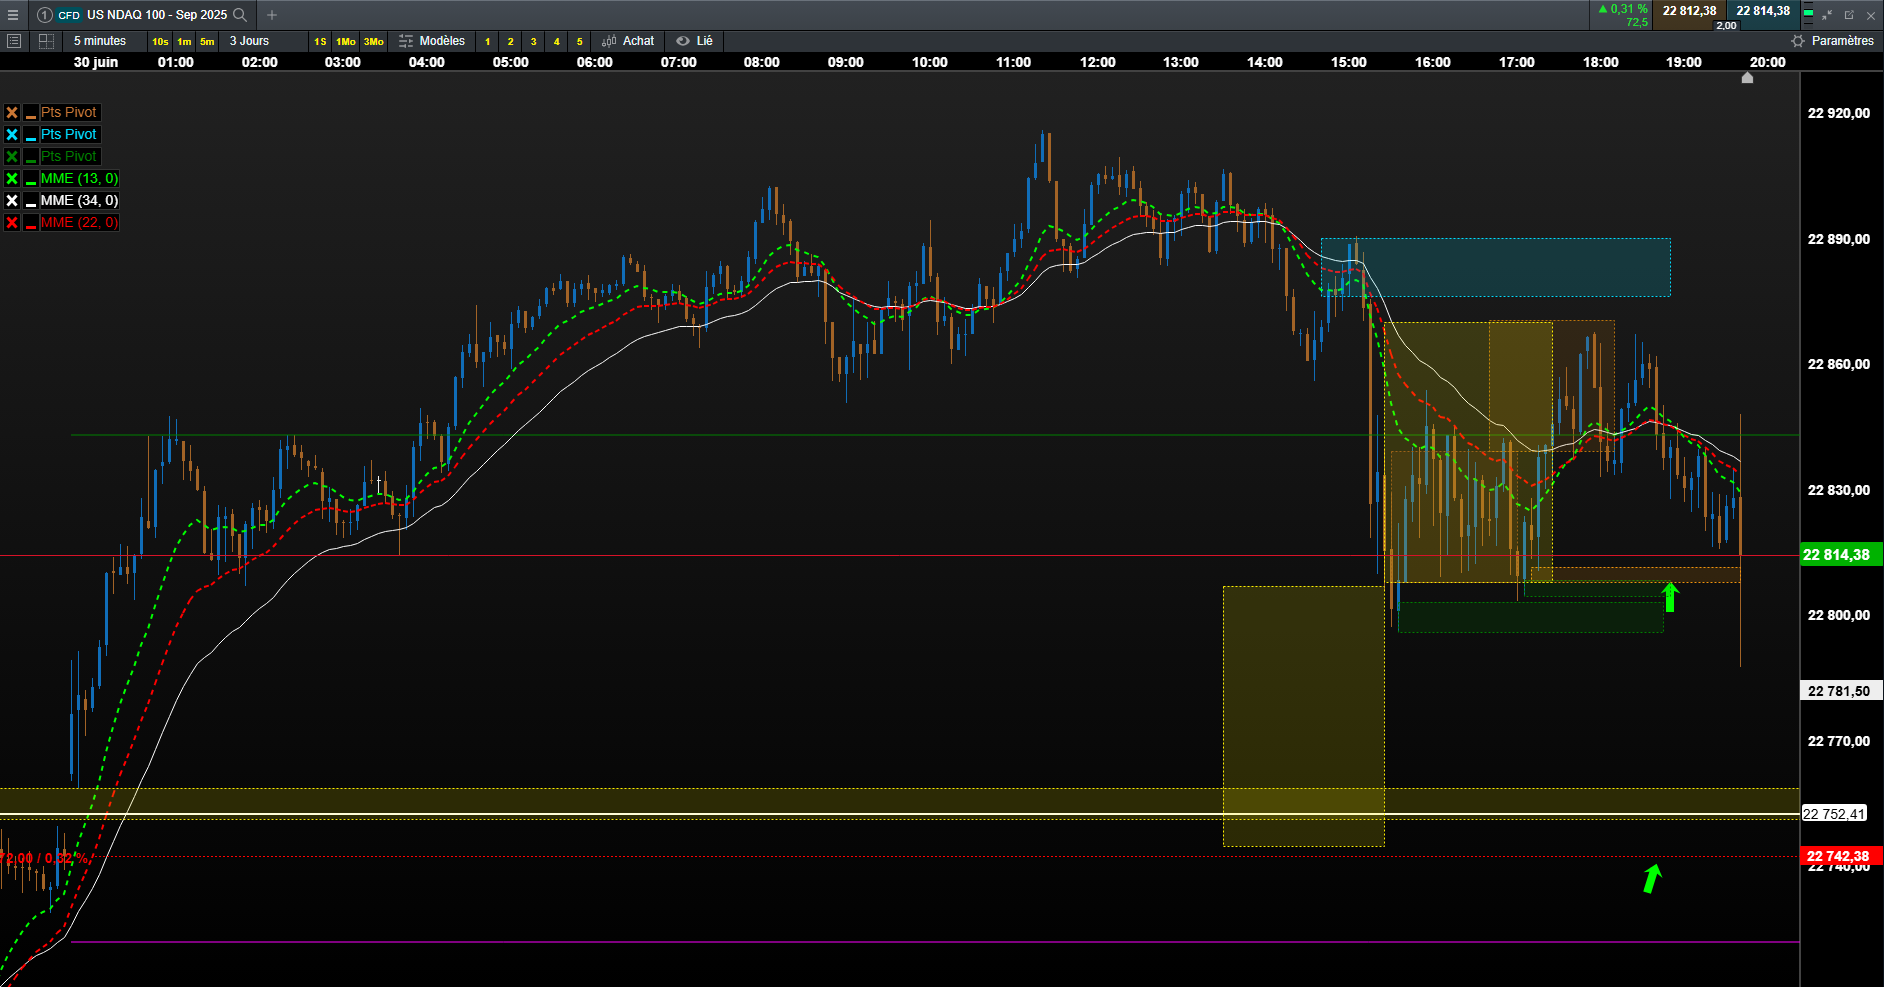Image resolution: width=1884 pixels, height=987 pixels.
Task: Remove the blue Pts Pivot indicator via its X box
Action: pos(12,134)
